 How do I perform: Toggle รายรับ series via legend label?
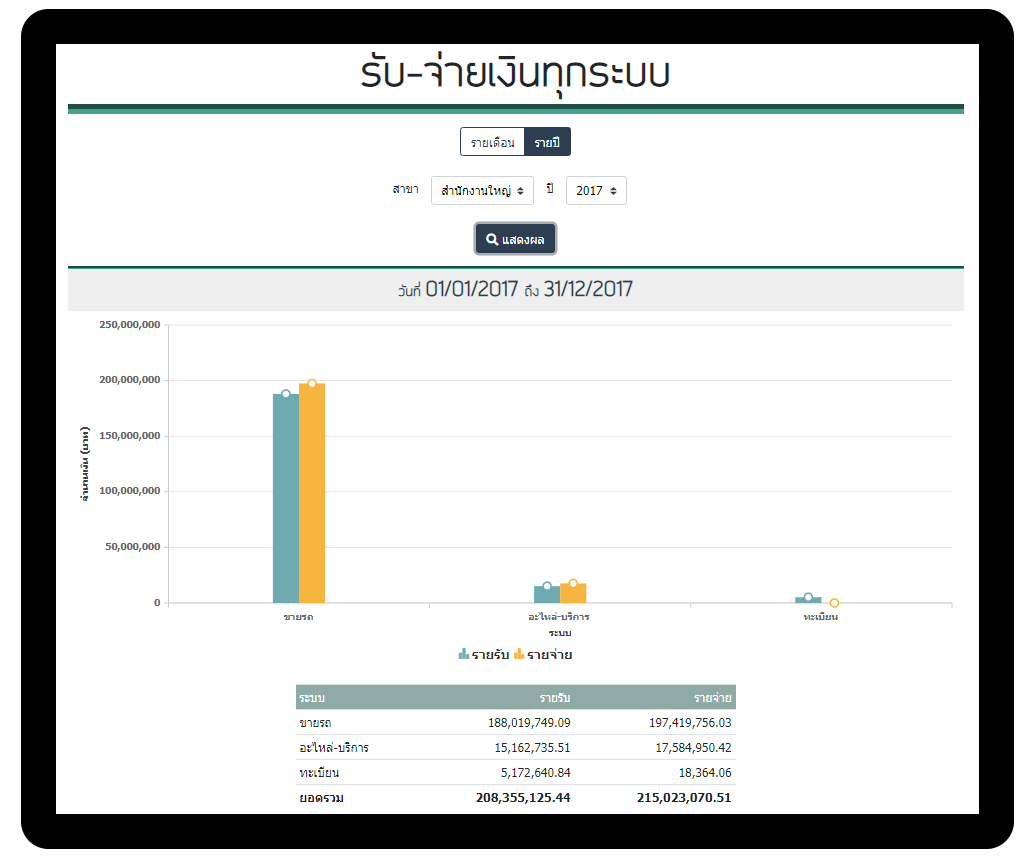click(490, 655)
